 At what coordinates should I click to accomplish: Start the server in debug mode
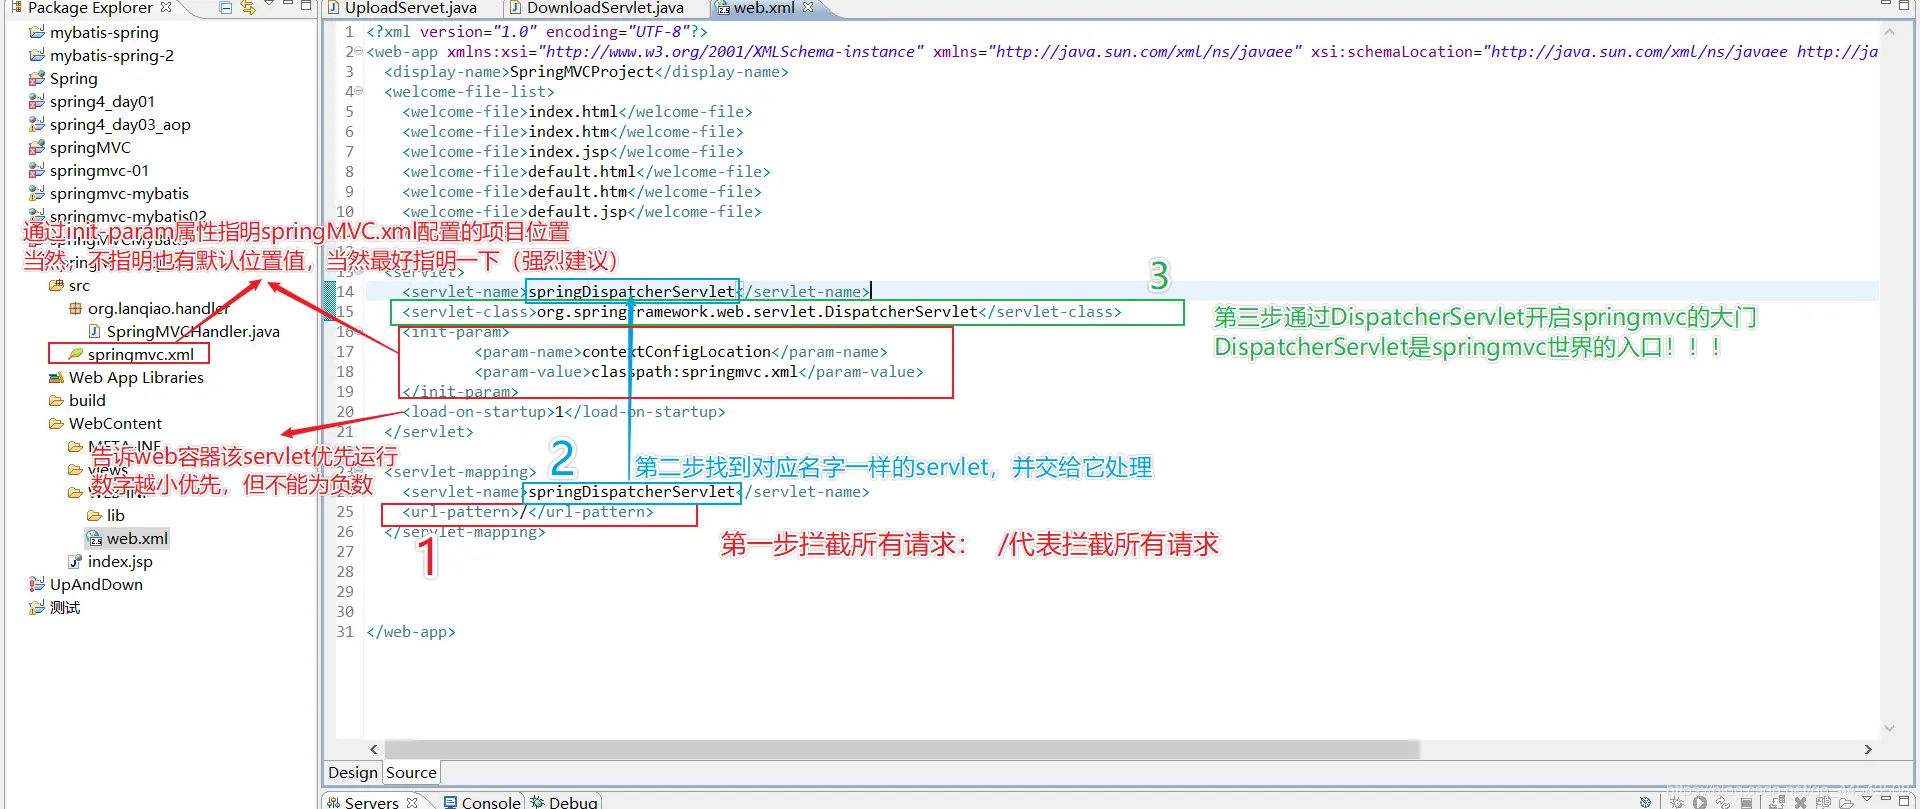point(1677,802)
